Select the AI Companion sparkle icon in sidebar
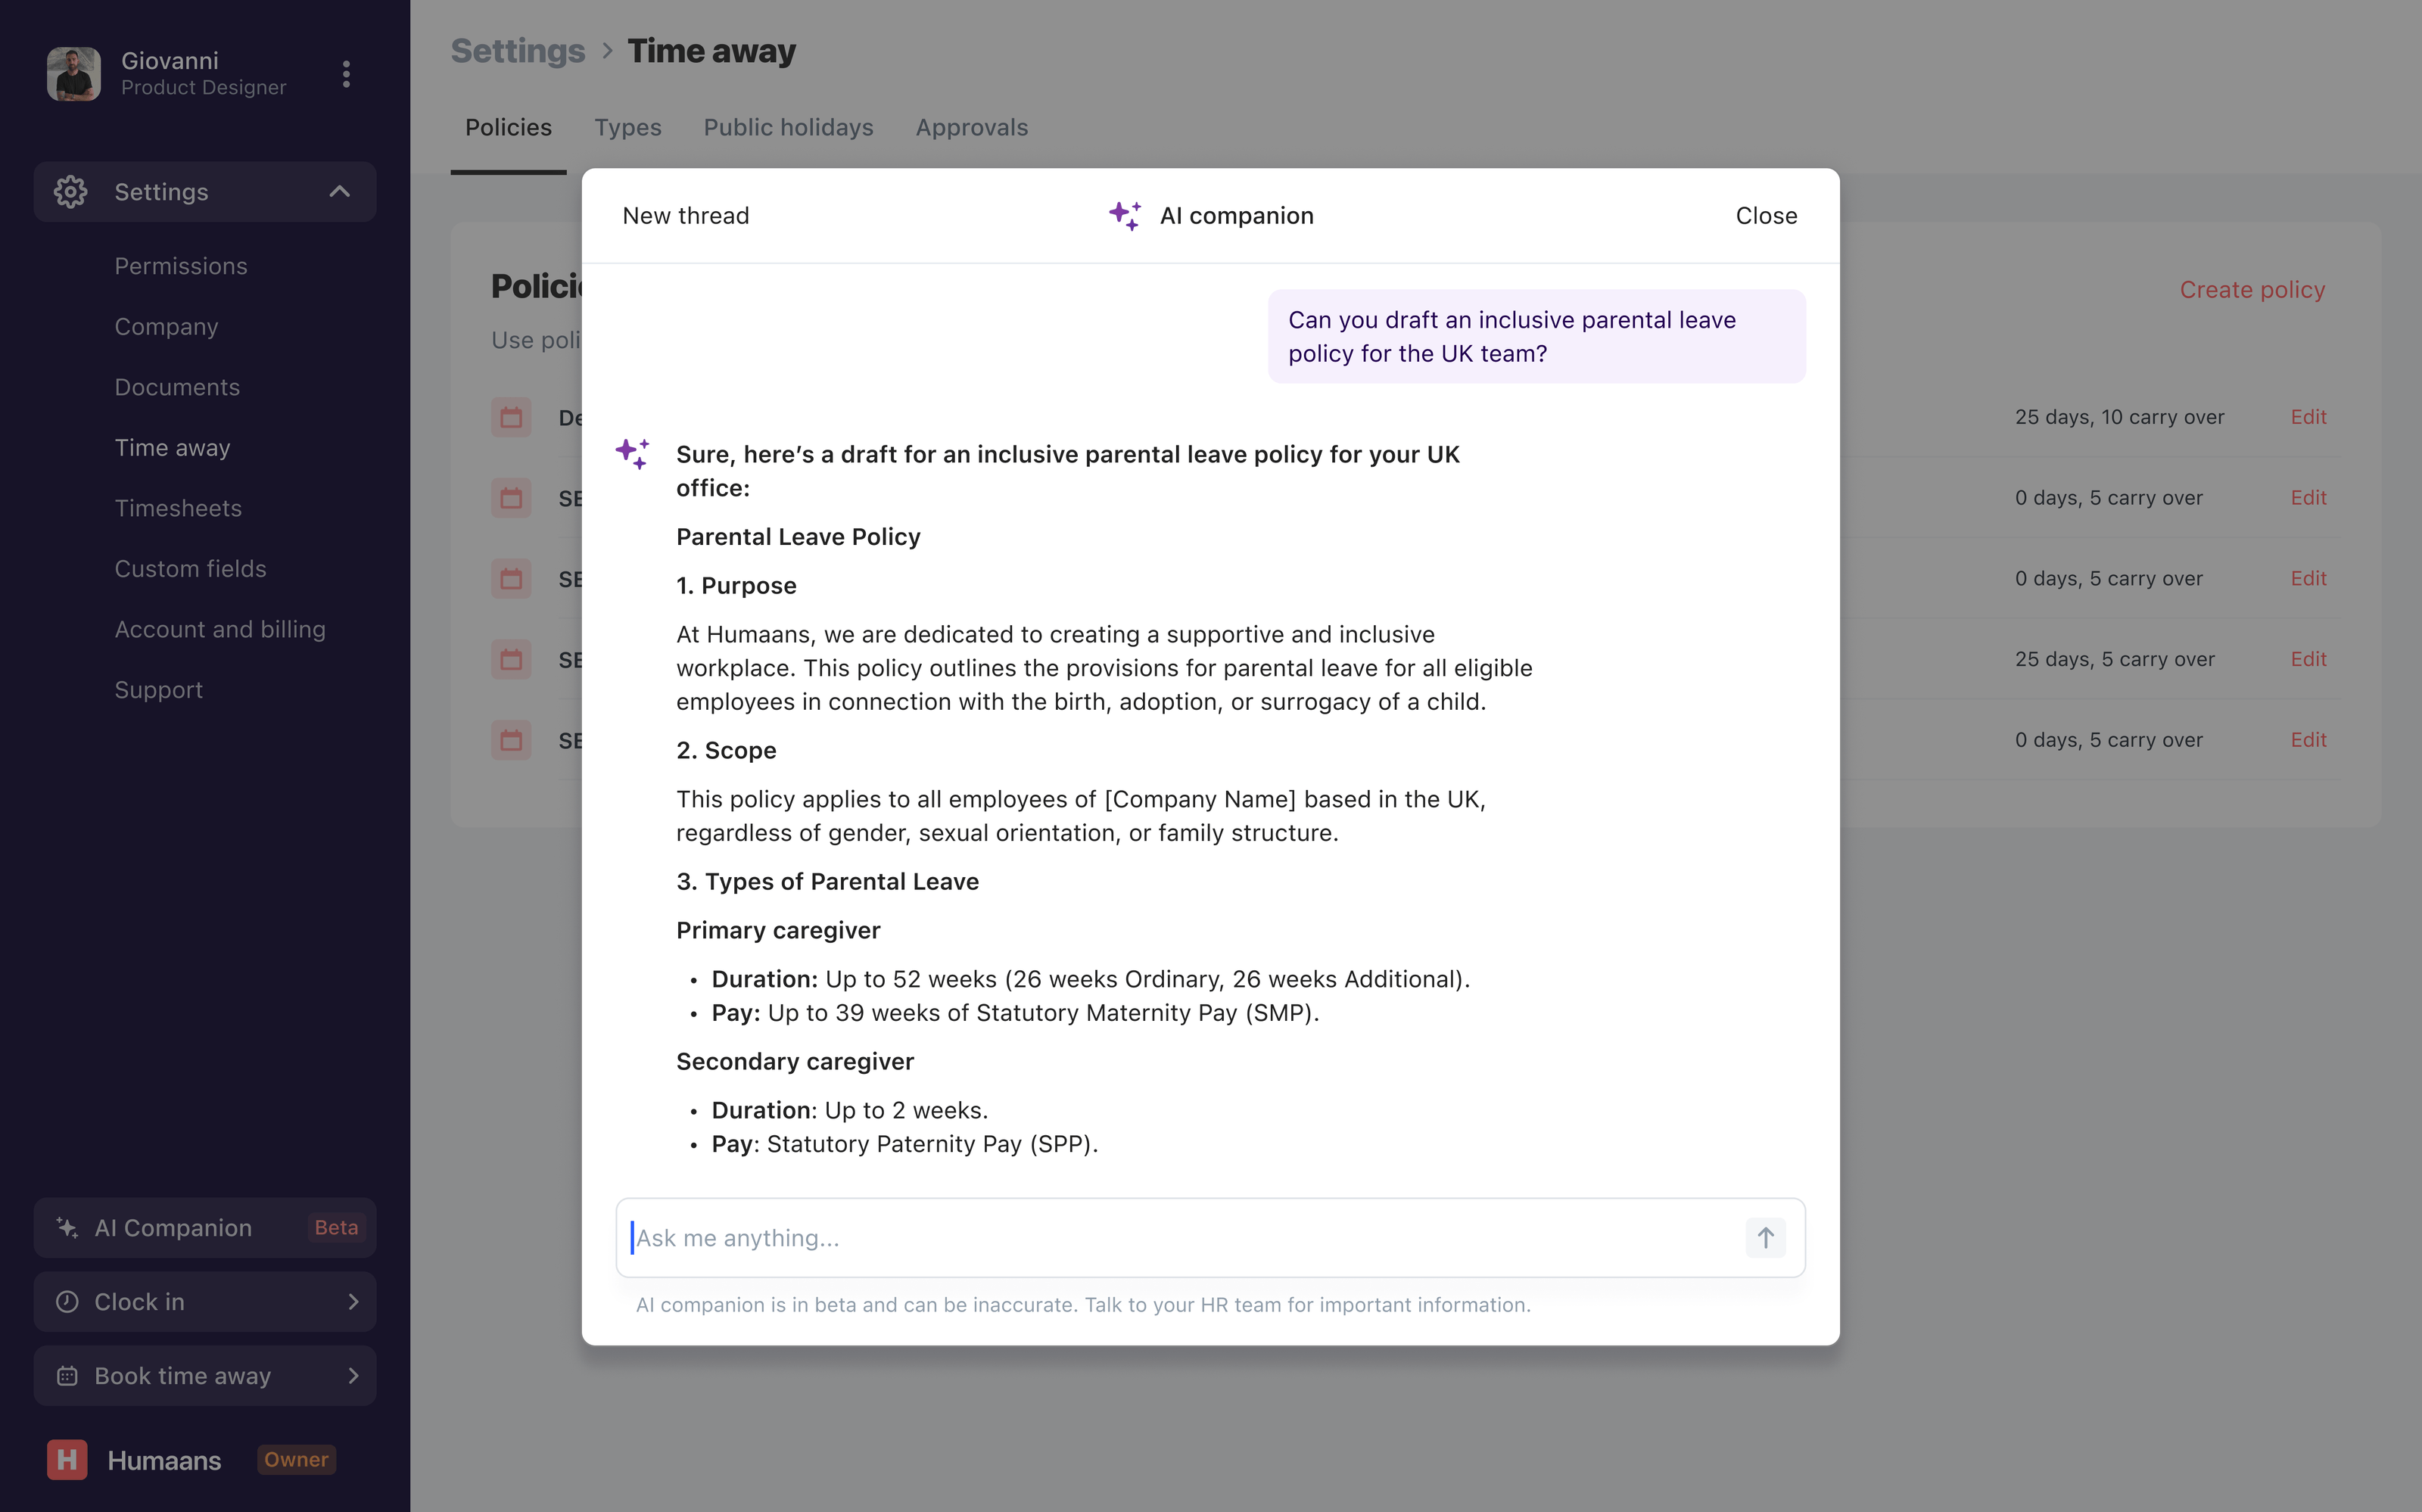The width and height of the screenshot is (2422, 1512). [x=66, y=1227]
